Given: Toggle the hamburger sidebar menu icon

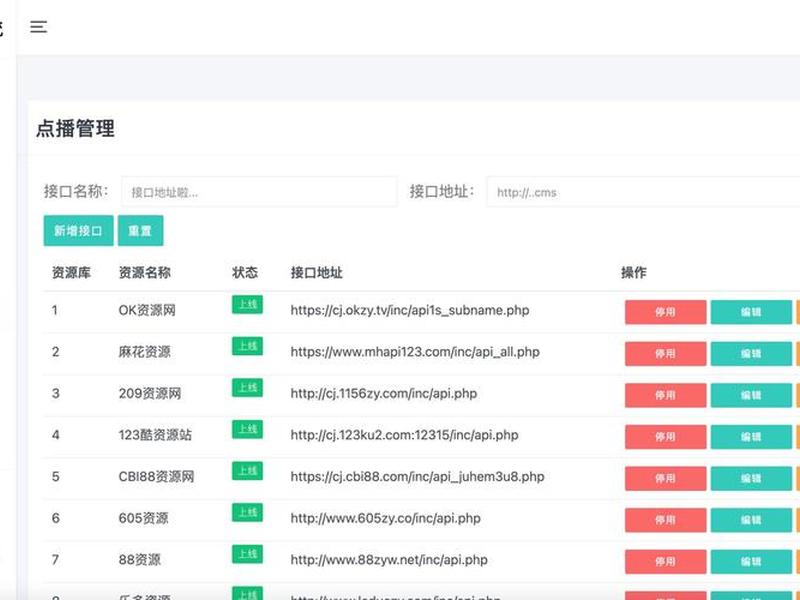Looking at the screenshot, I should coord(38,27).
